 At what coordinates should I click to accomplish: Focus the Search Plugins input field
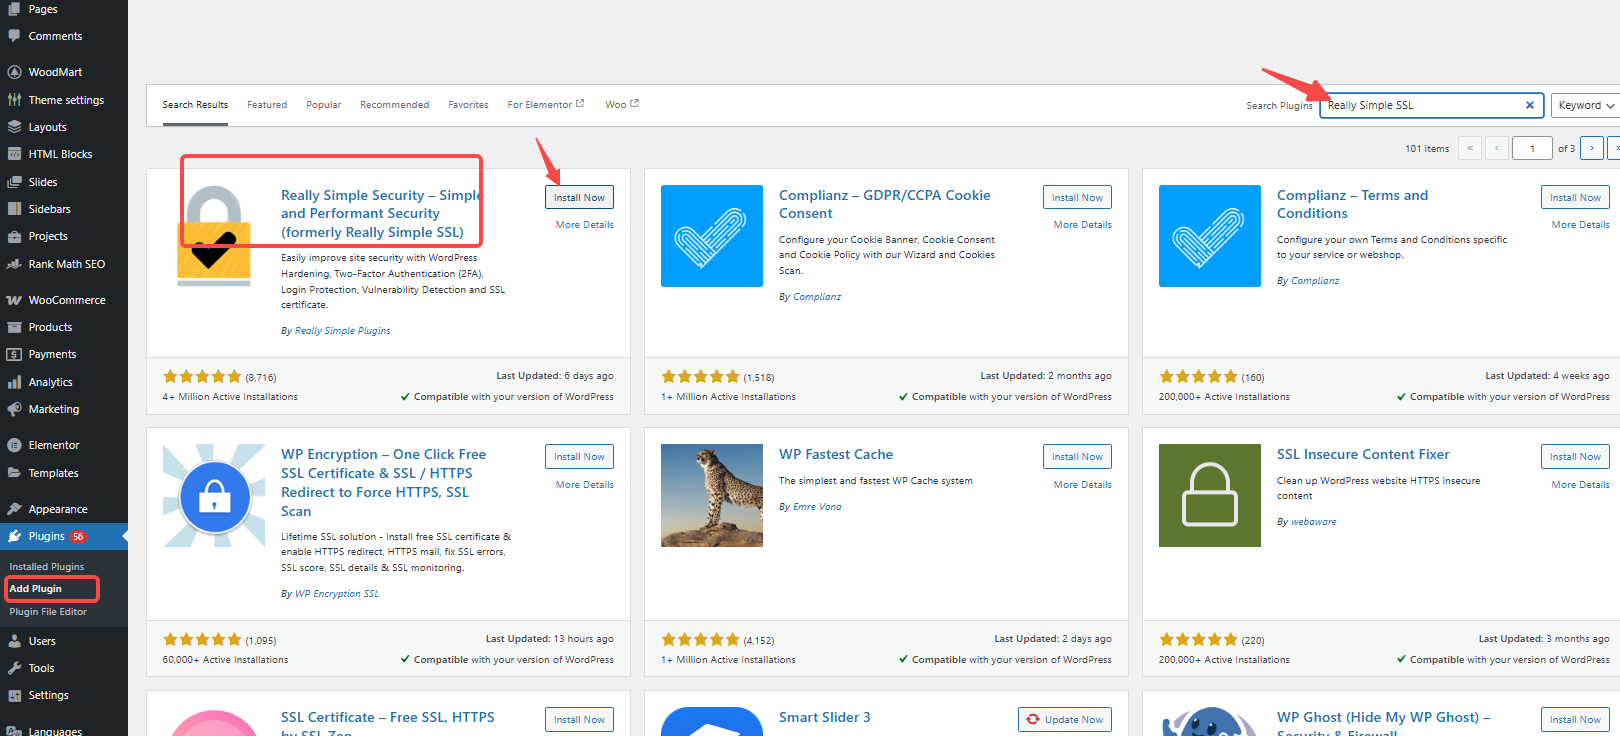[1420, 105]
